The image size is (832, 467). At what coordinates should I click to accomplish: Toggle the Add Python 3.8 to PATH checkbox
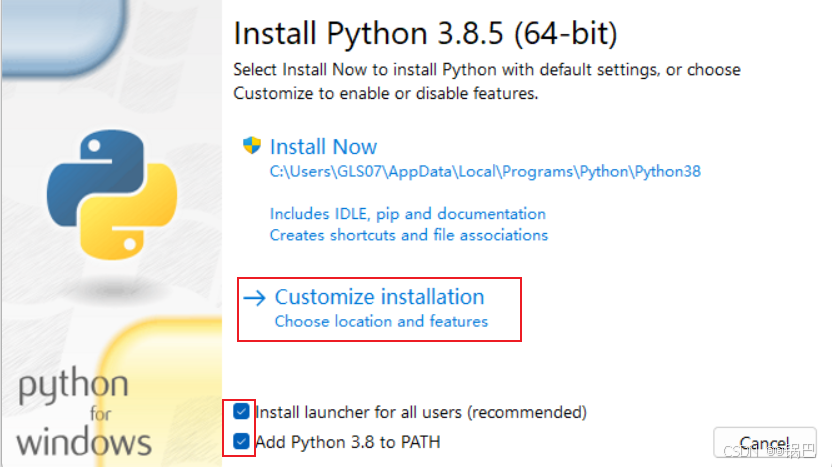point(241,441)
